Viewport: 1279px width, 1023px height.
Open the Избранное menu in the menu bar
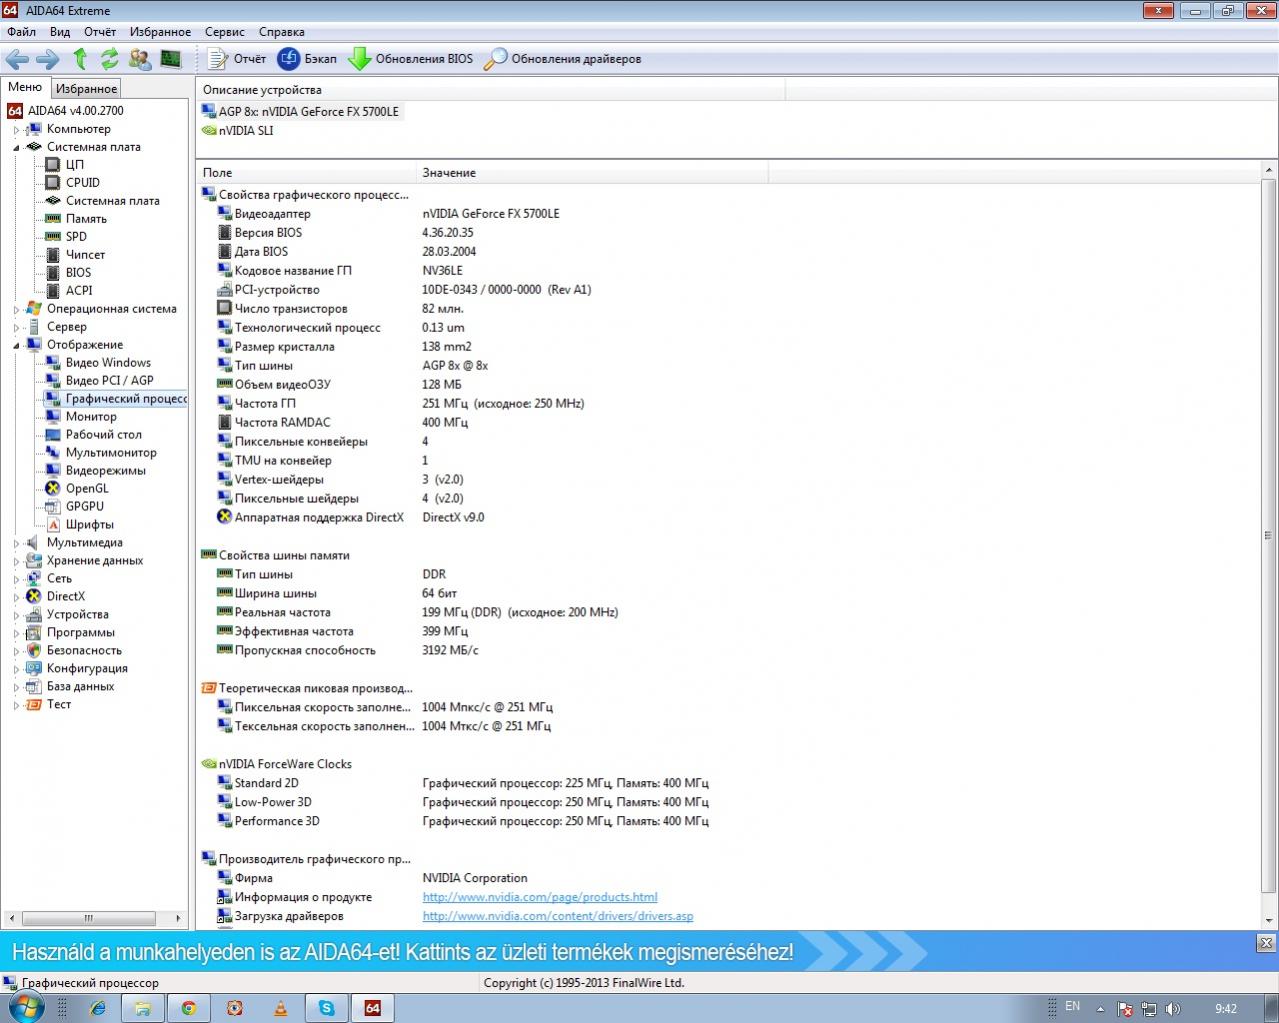[160, 32]
